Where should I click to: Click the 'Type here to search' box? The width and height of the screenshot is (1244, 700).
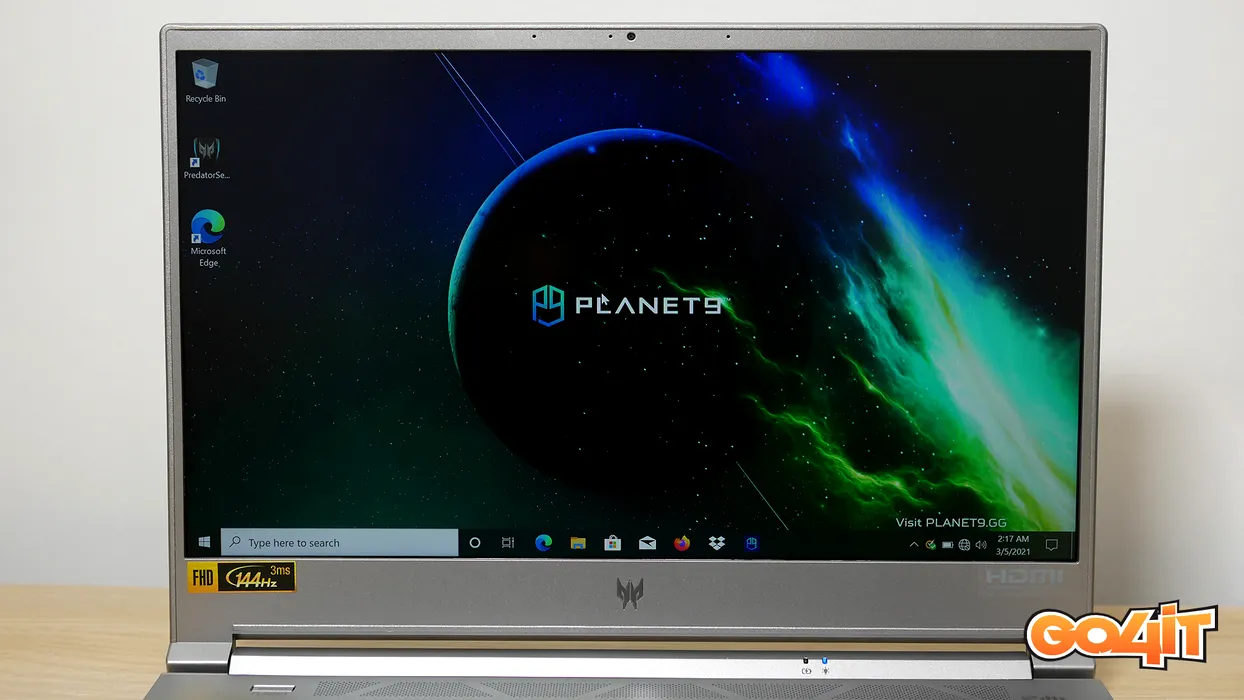pos(339,543)
